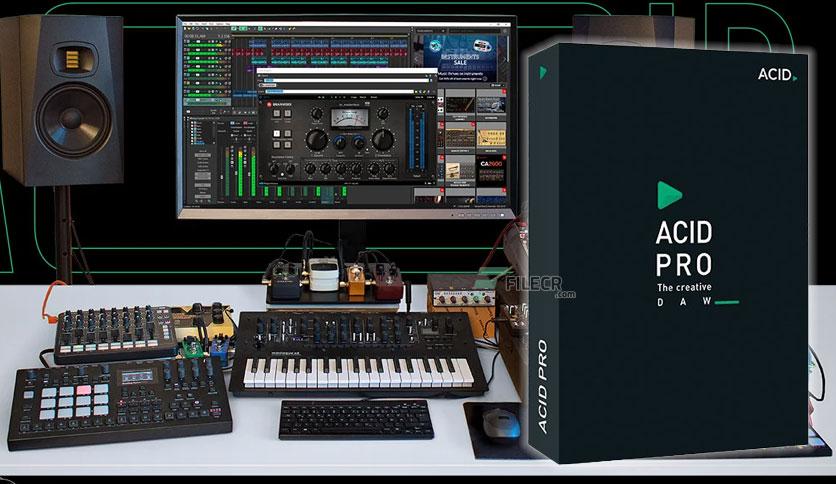This screenshot has width=836, height=484.
Task: Click the large right knob of the compressor plugin
Action: (382, 139)
